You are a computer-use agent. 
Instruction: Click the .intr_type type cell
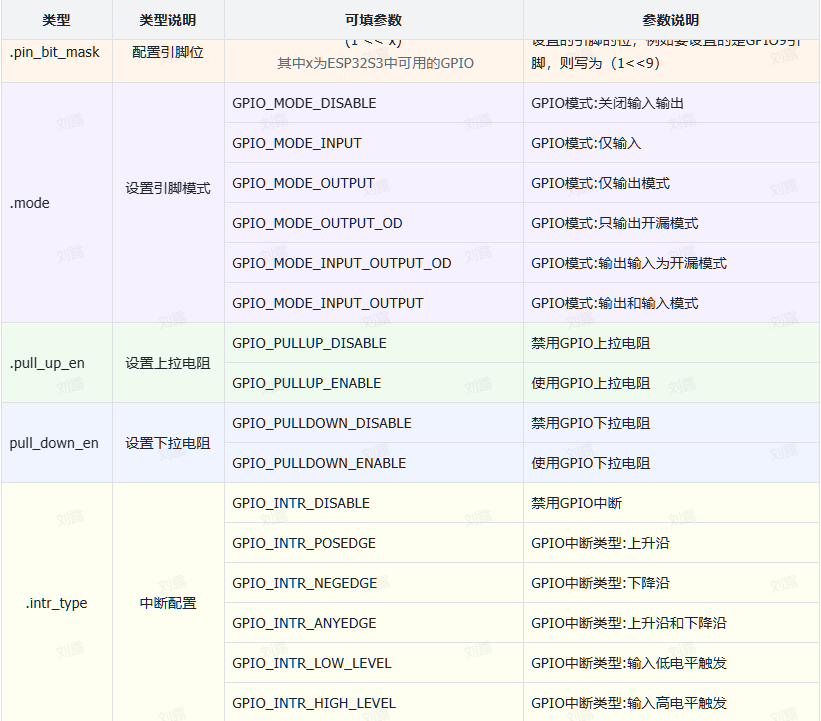[56, 603]
